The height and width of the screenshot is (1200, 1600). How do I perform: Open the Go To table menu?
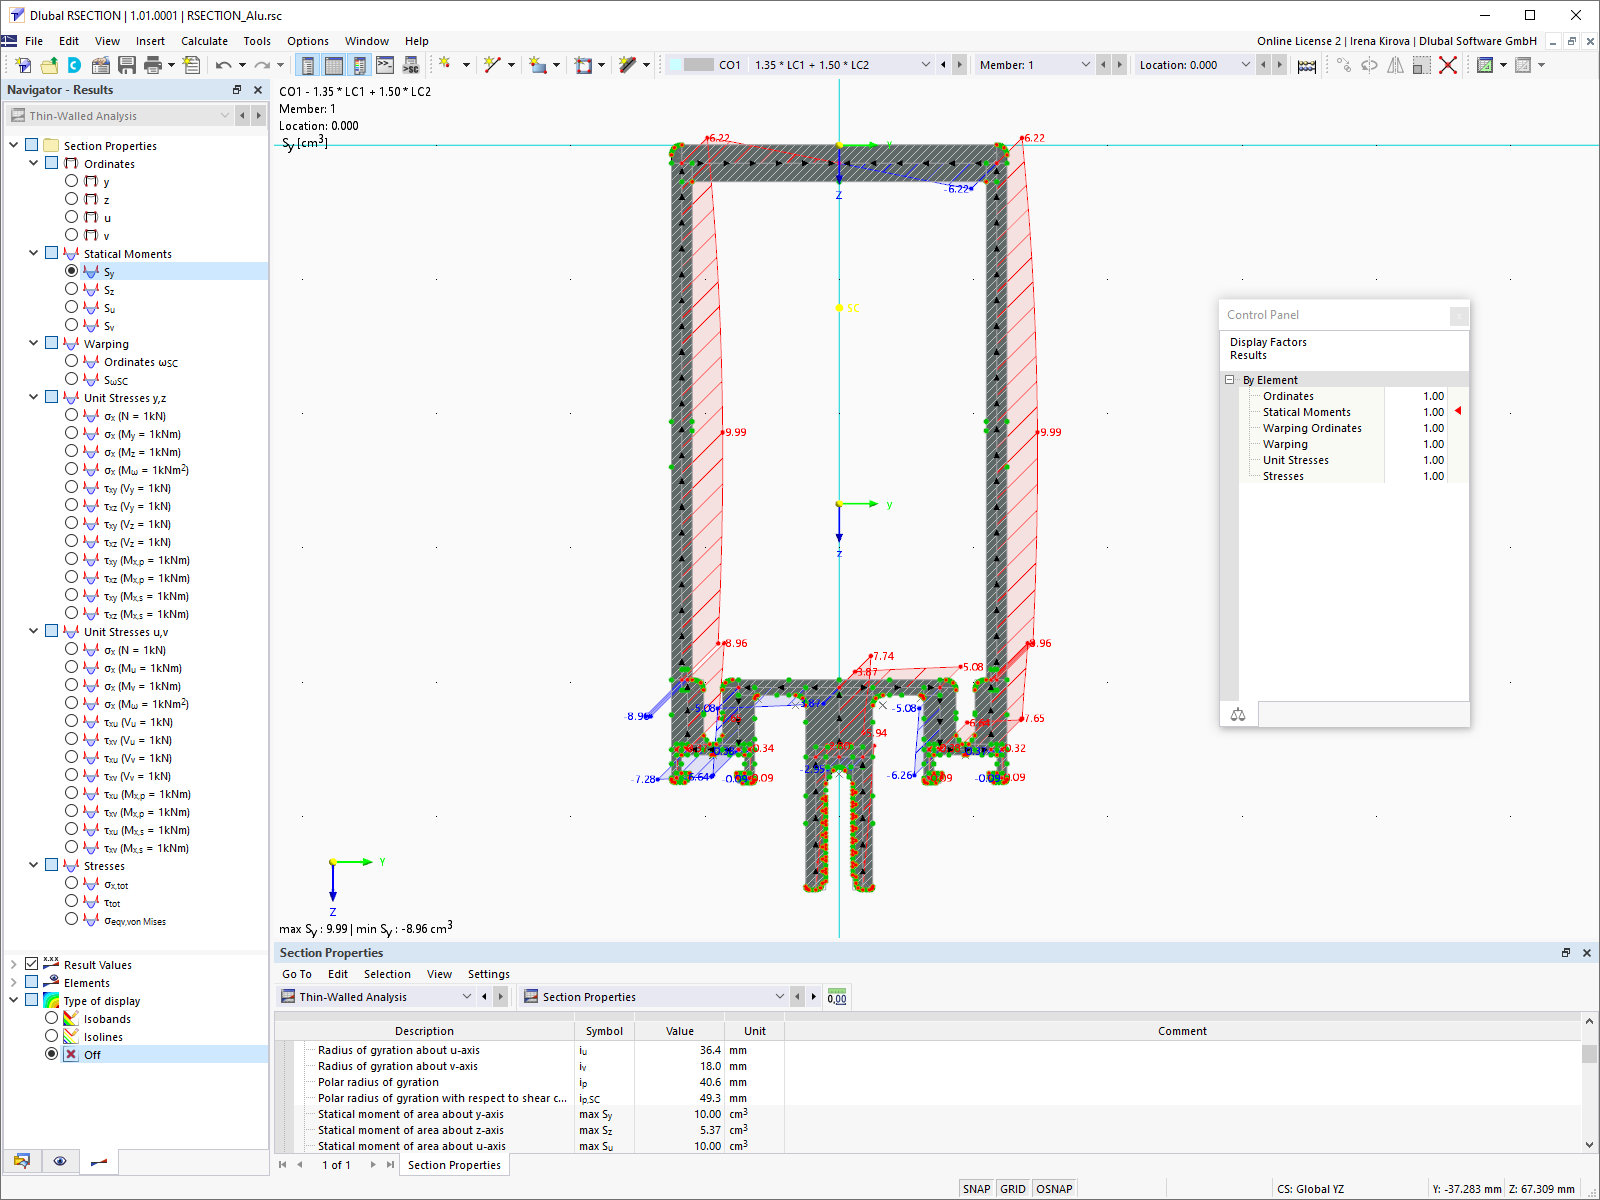coord(297,974)
